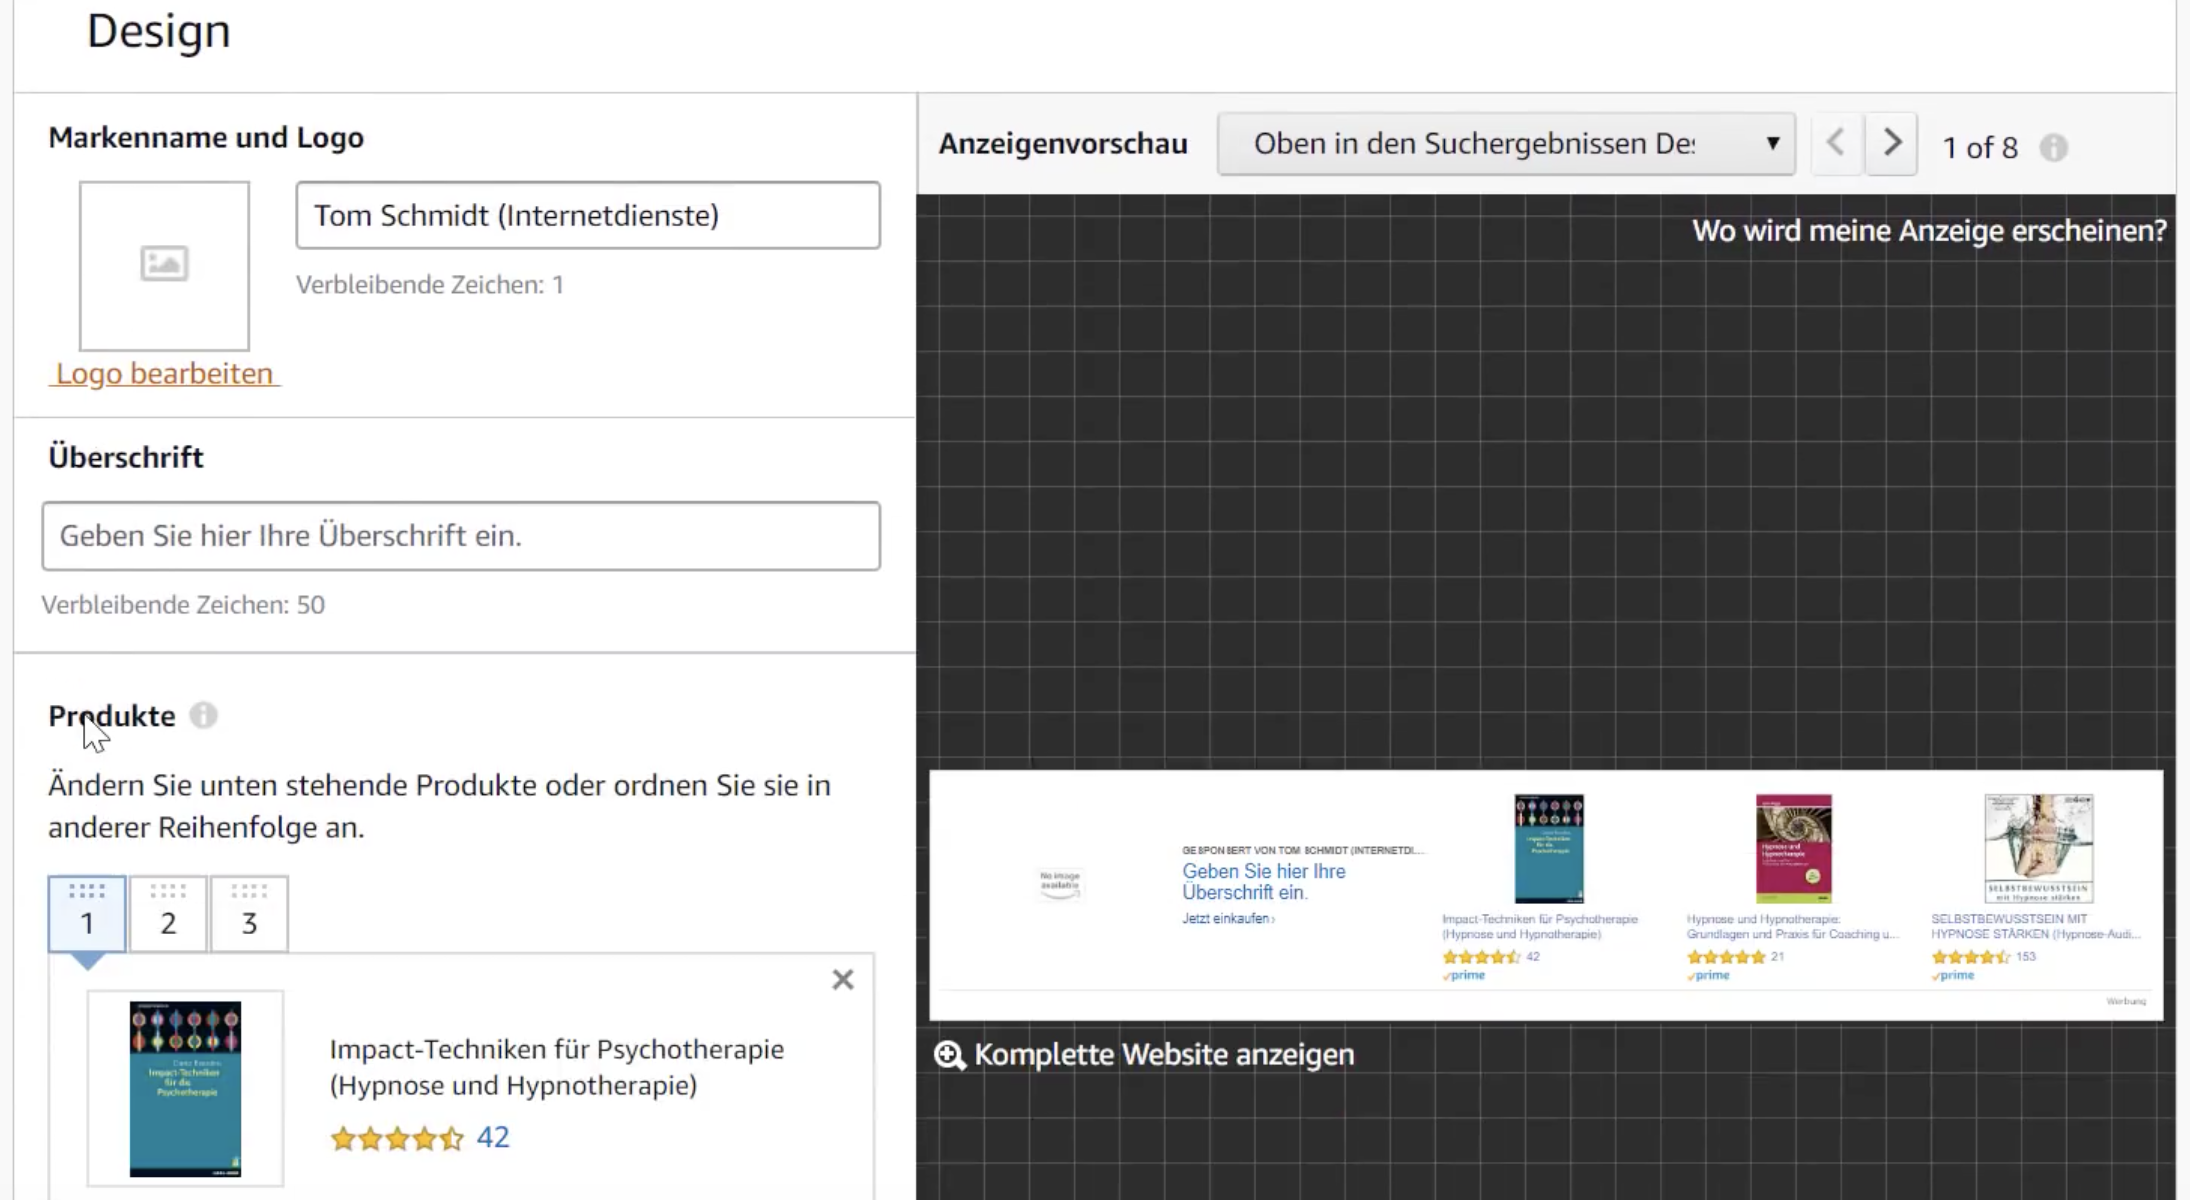Click the logo image placeholder icon

click(164, 264)
